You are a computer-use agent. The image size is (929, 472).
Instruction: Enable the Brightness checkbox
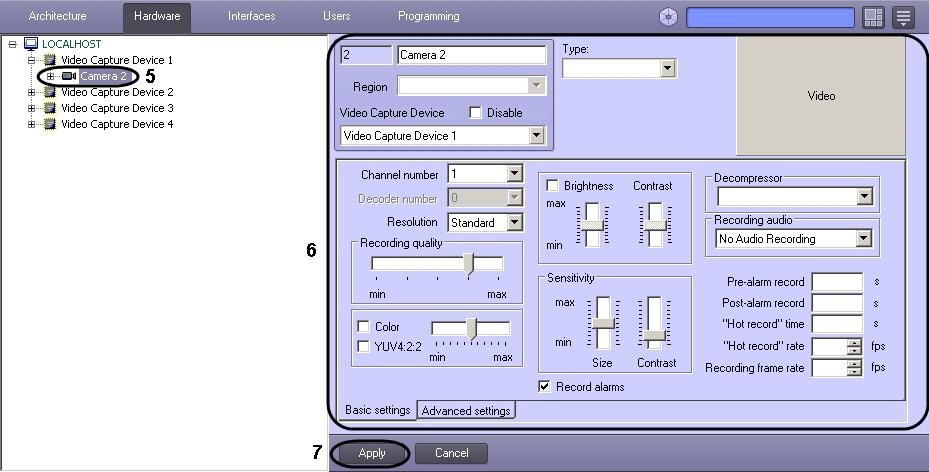pos(553,186)
